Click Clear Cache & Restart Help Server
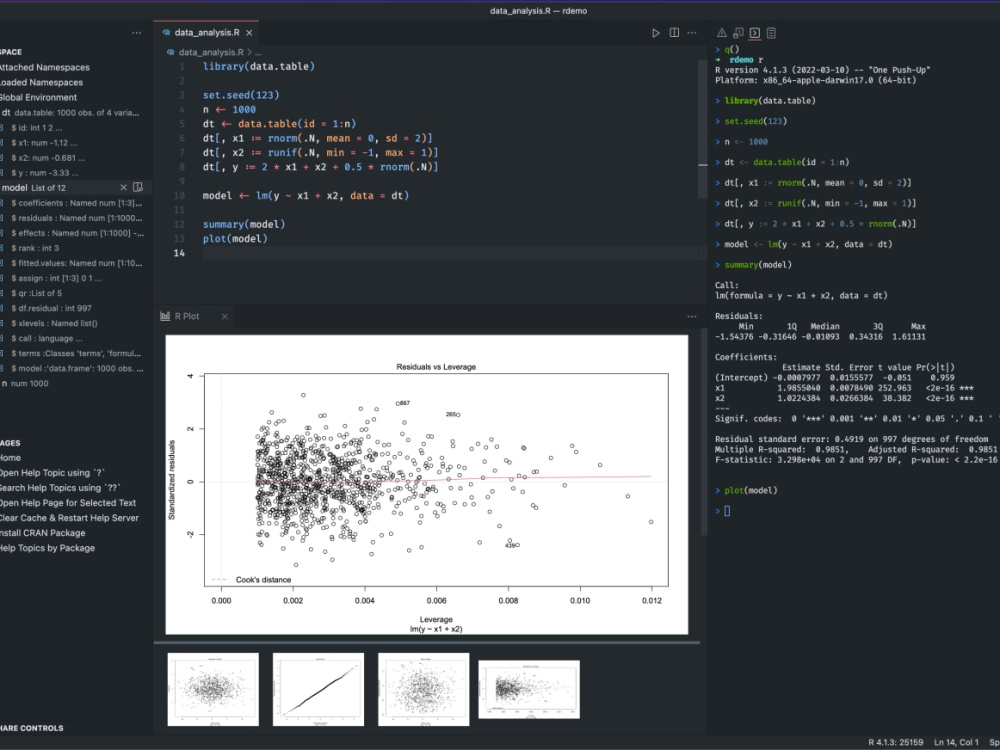The height and width of the screenshot is (750, 1000). pos(60,518)
